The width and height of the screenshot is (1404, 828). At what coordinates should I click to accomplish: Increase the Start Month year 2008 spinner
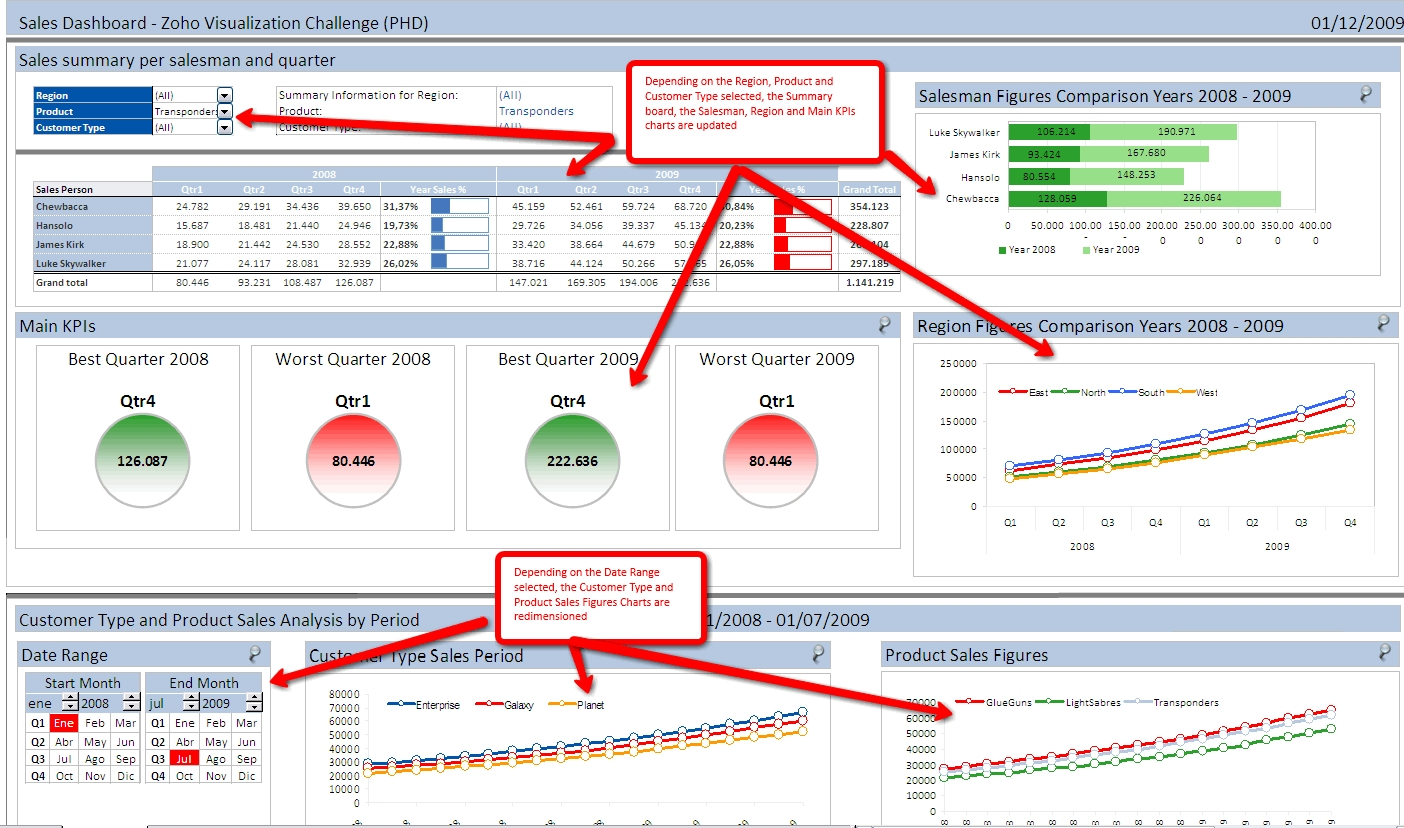(x=131, y=699)
